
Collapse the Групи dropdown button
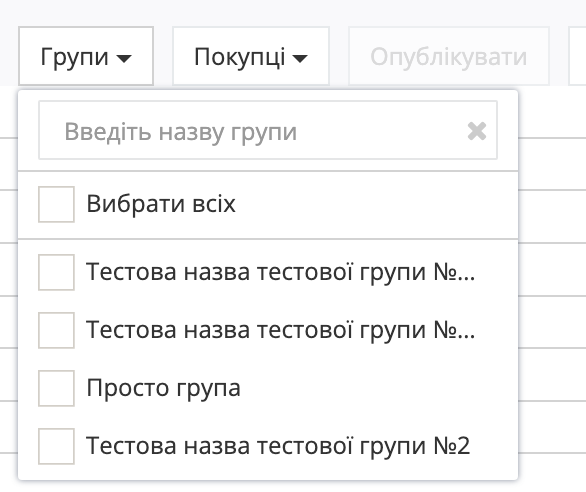(86, 56)
